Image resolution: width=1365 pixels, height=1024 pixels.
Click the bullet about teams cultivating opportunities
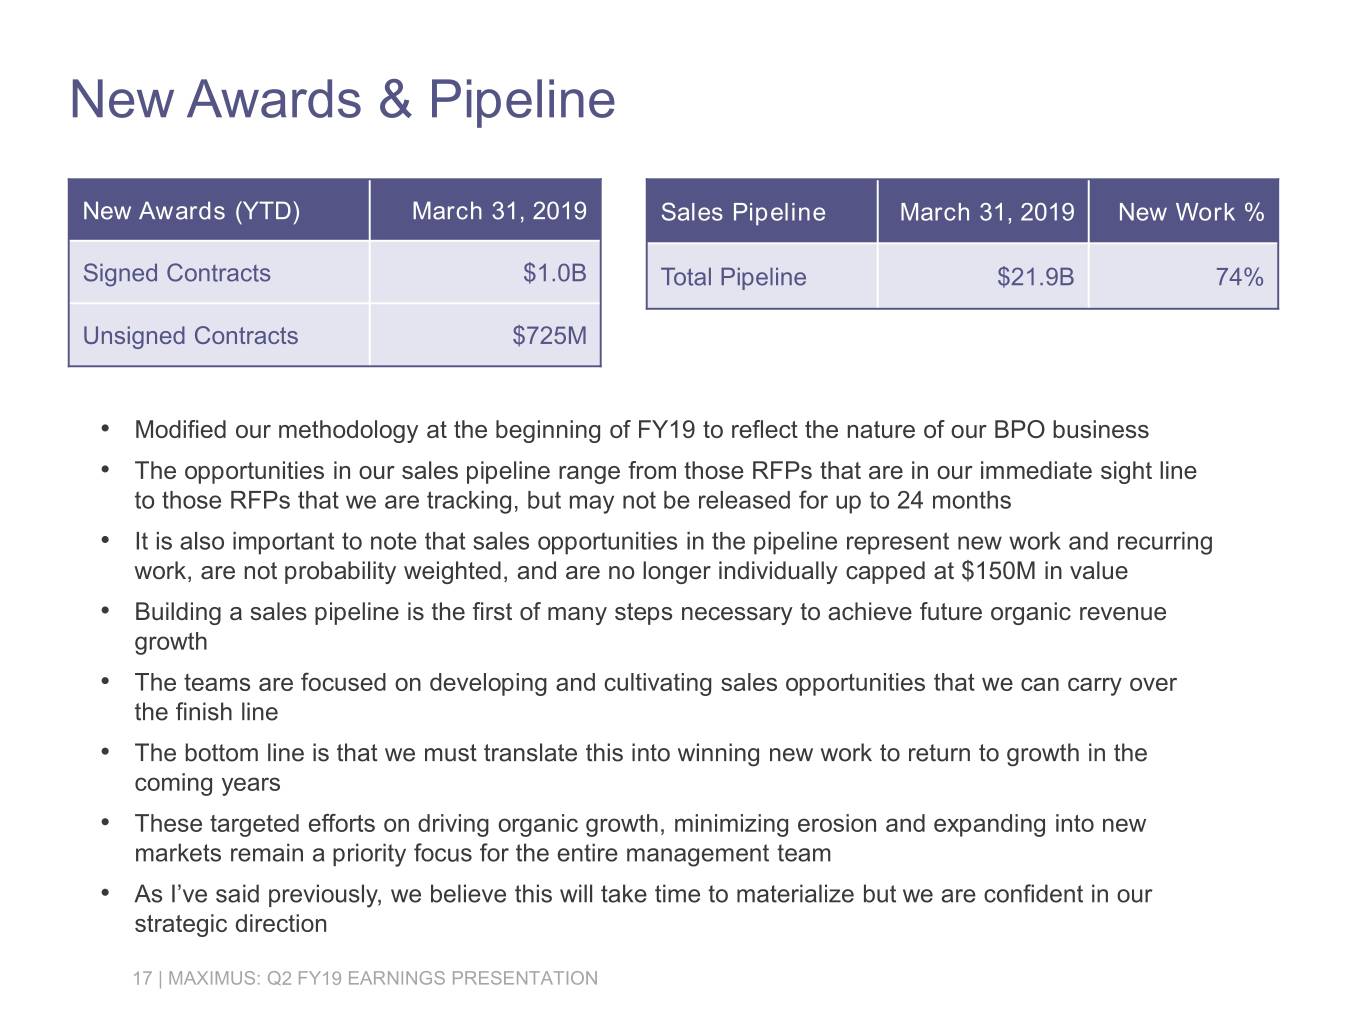[655, 697]
